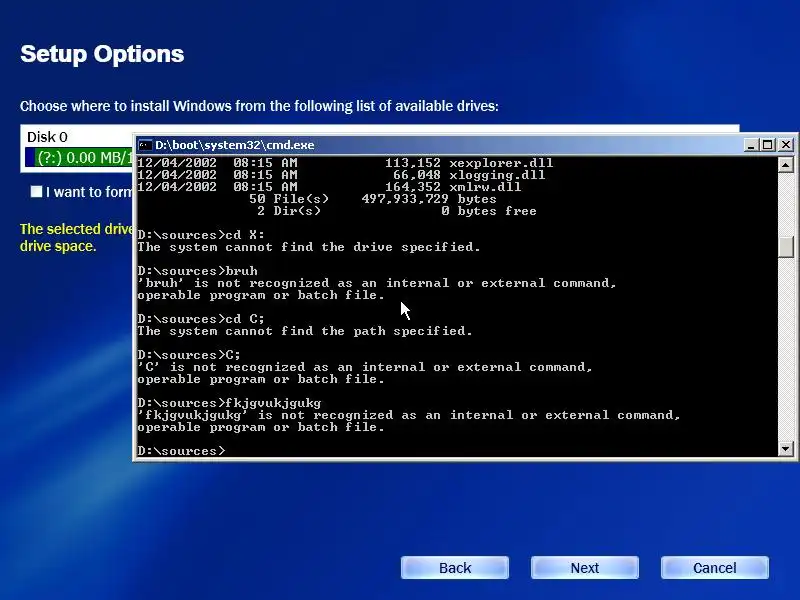Click the cmd.exe title bar text

(x=235, y=145)
